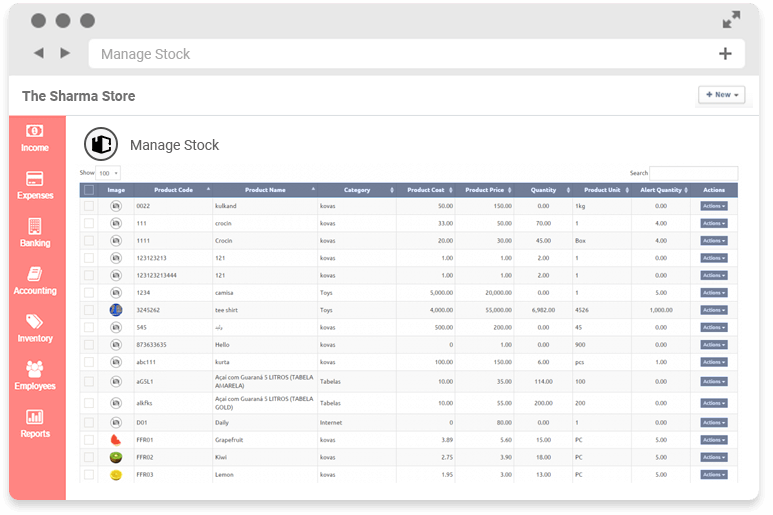Image resolution: width=773 pixels, height=515 pixels.
Task: Open the Actions dropdown for tee shirt row
Action: pos(713,310)
